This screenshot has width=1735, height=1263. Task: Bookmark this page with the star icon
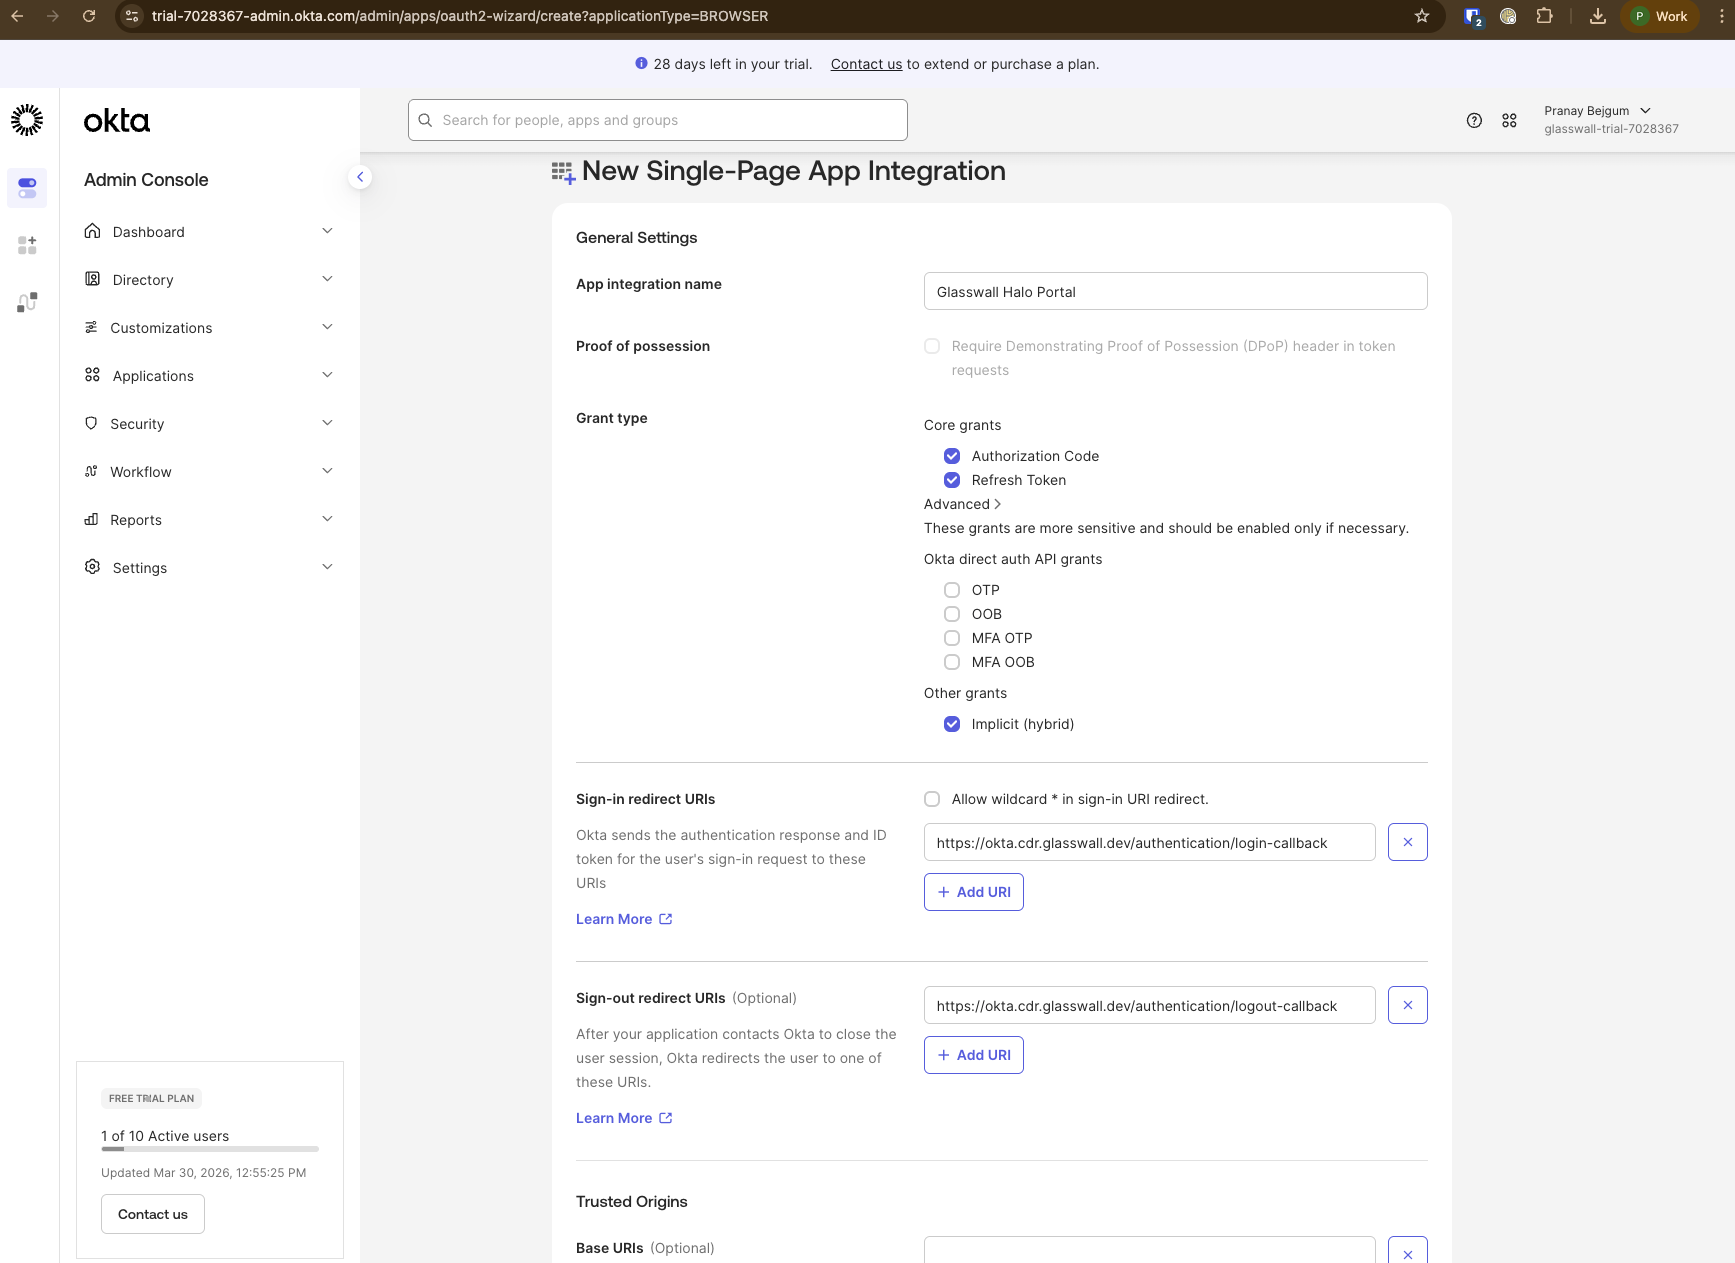point(1422,16)
